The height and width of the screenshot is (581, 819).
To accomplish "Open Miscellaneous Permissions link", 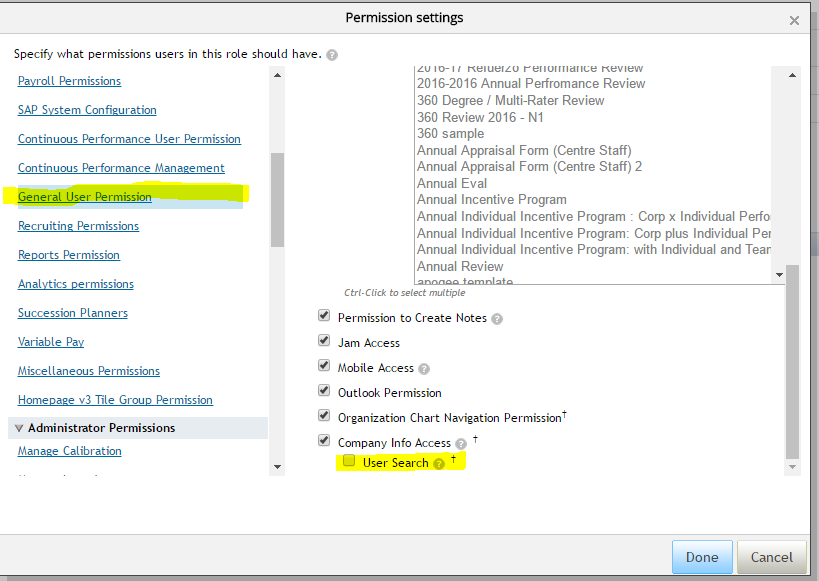I will (x=89, y=371).
